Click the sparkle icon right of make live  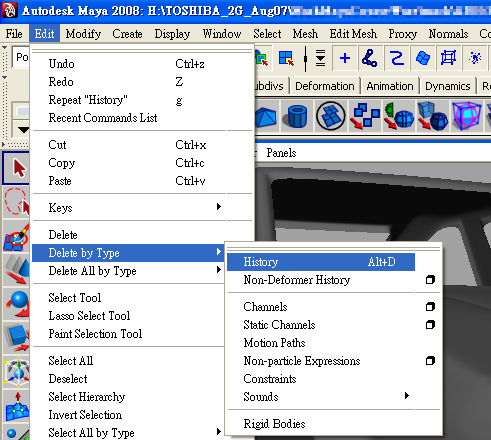tap(475, 58)
